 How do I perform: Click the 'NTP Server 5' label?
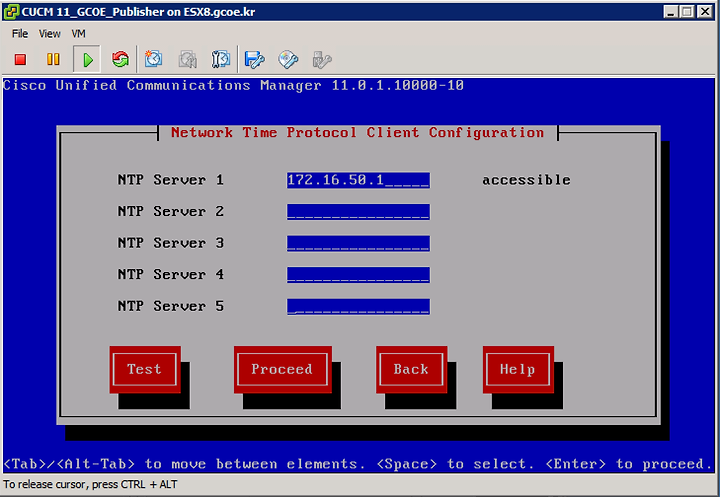click(x=171, y=306)
